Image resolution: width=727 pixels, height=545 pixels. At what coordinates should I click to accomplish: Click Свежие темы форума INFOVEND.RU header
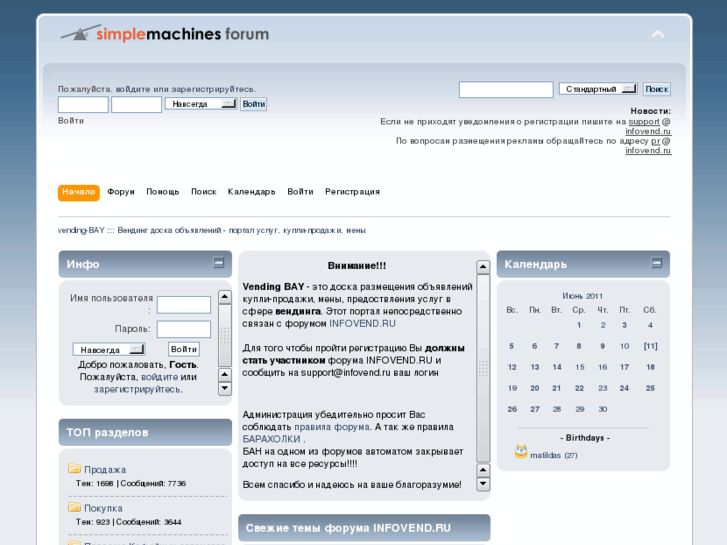[x=364, y=528]
